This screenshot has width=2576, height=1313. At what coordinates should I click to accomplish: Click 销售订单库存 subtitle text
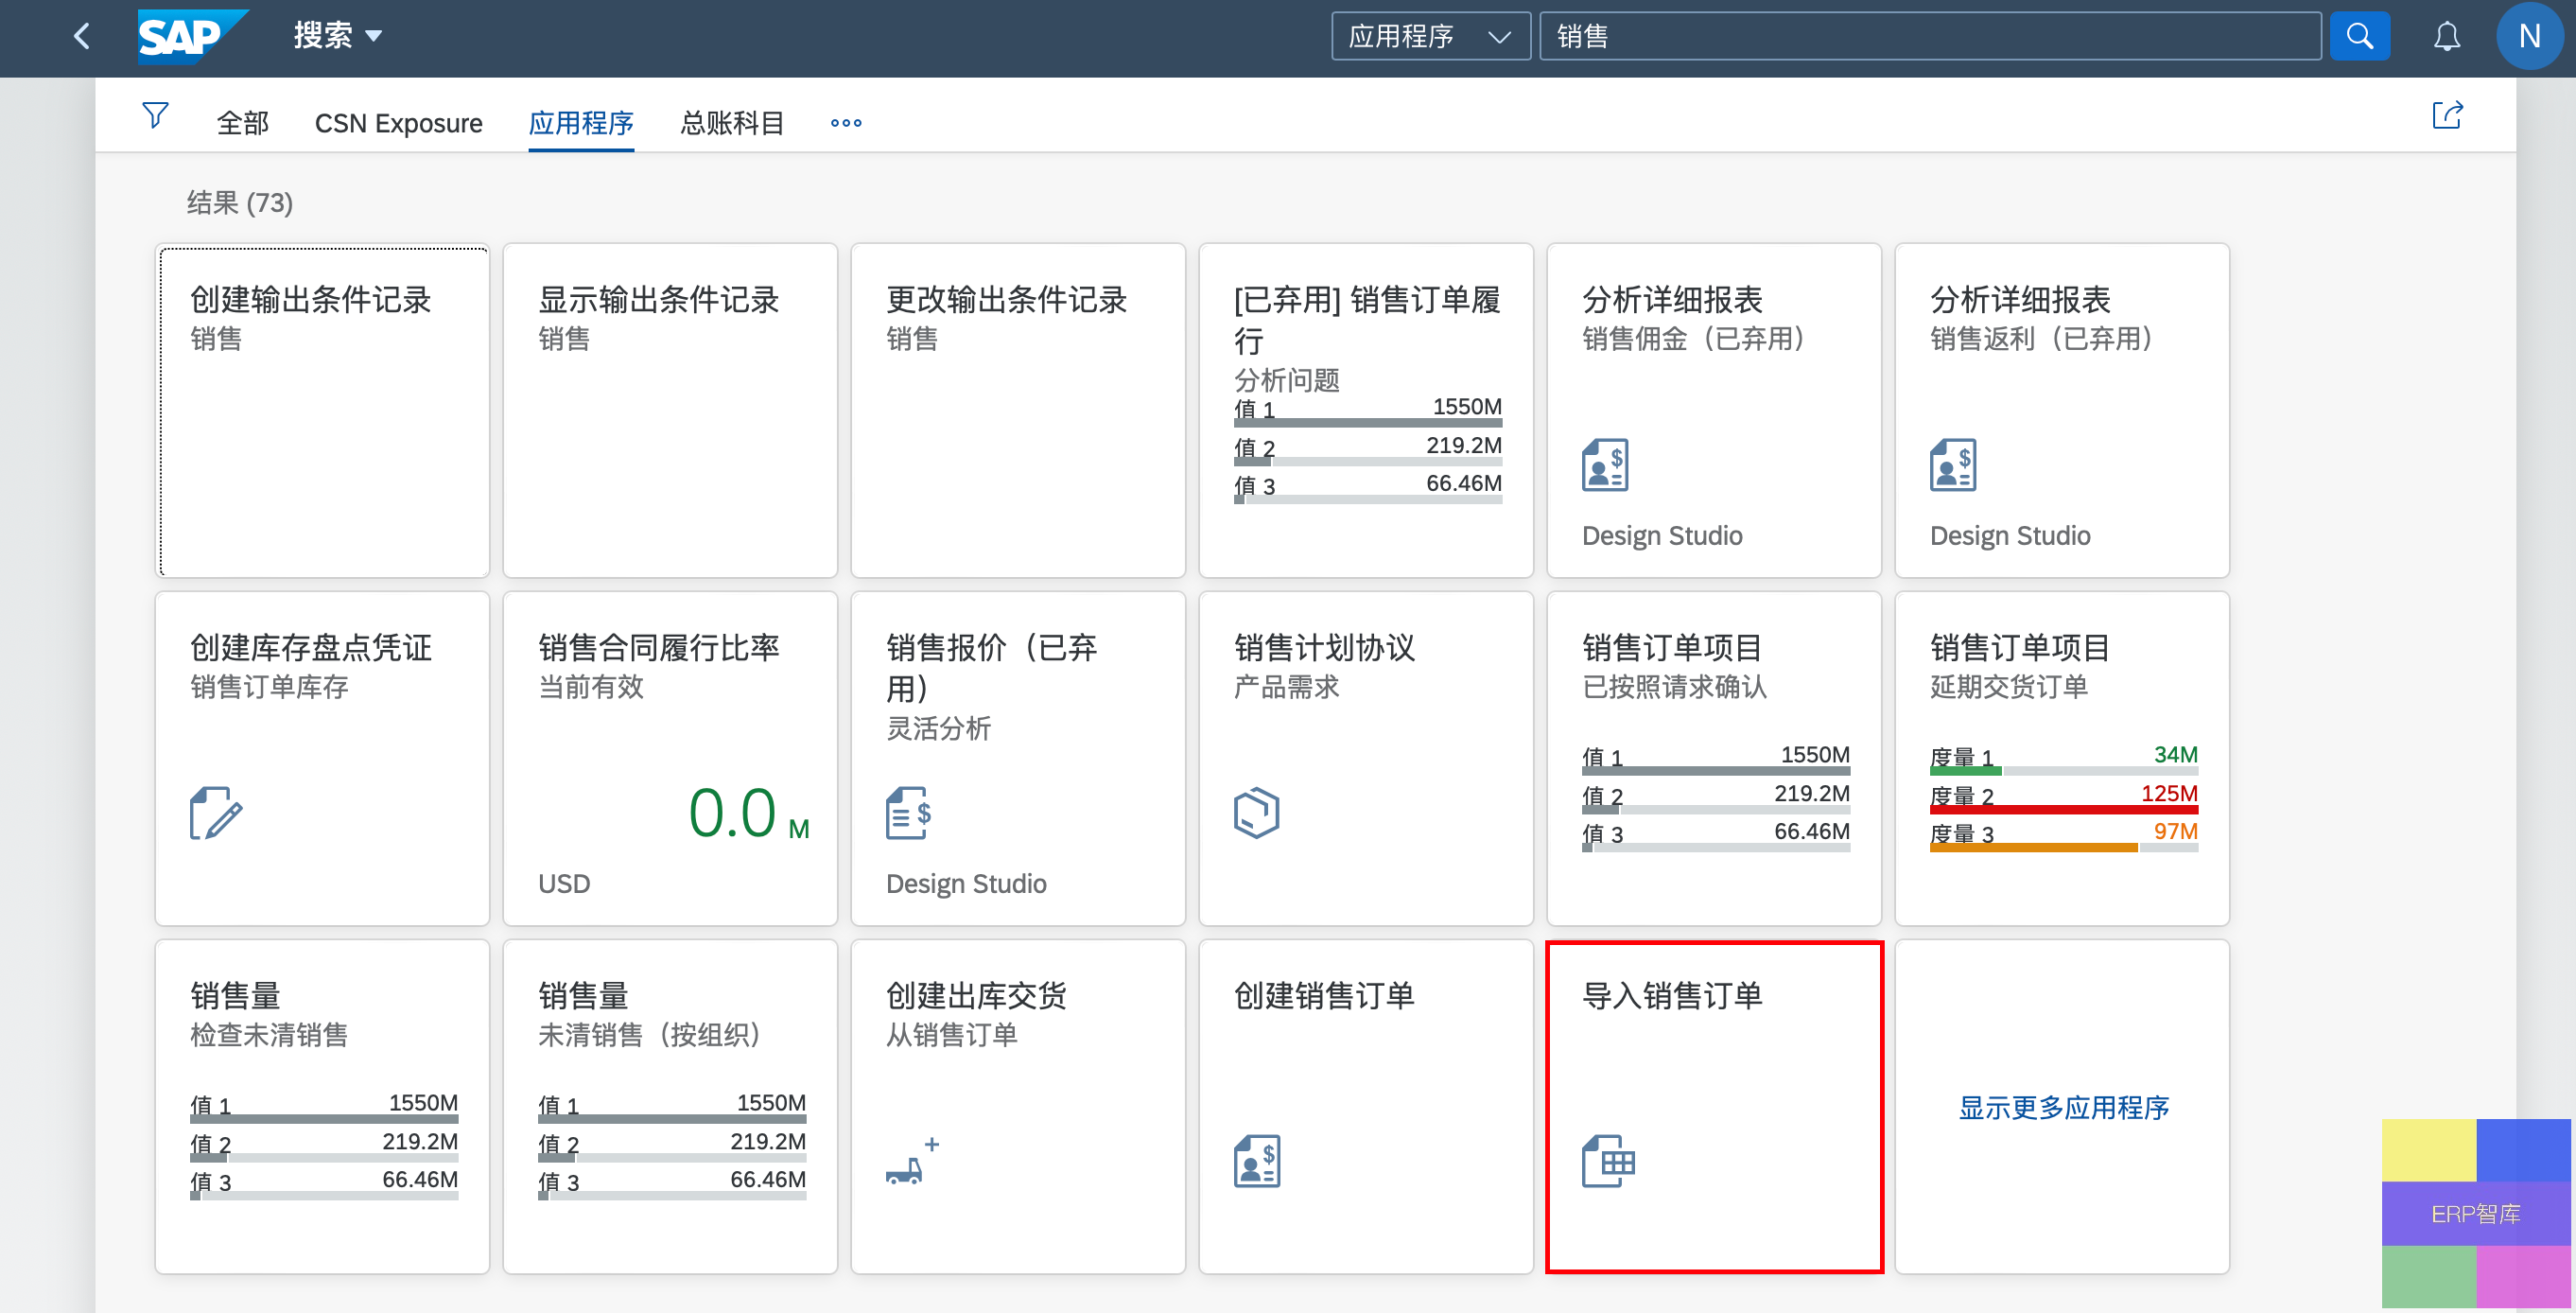click(269, 686)
